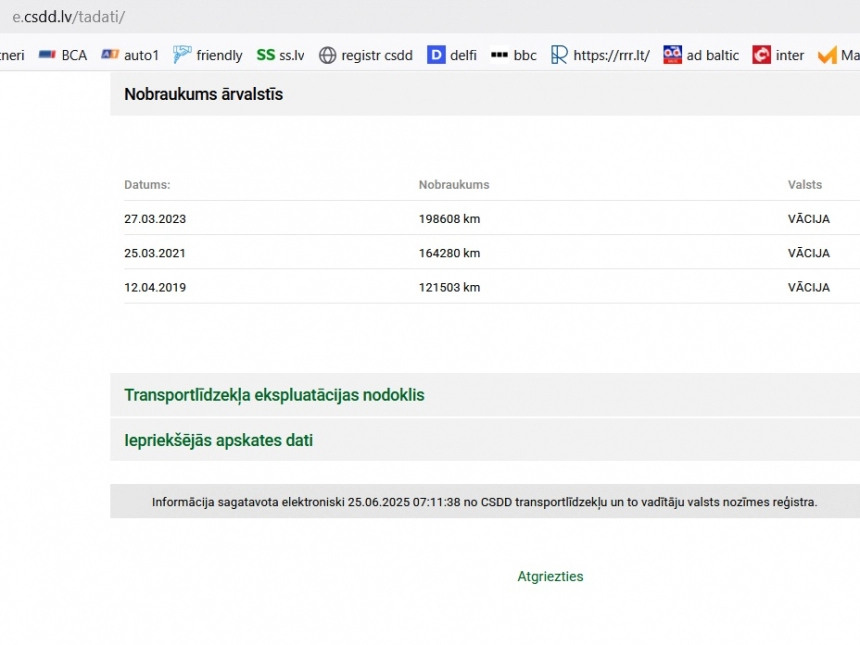Image resolution: width=860 pixels, height=645 pixels.
Task: Open the delfi bookmark
Action: point(452,55)
